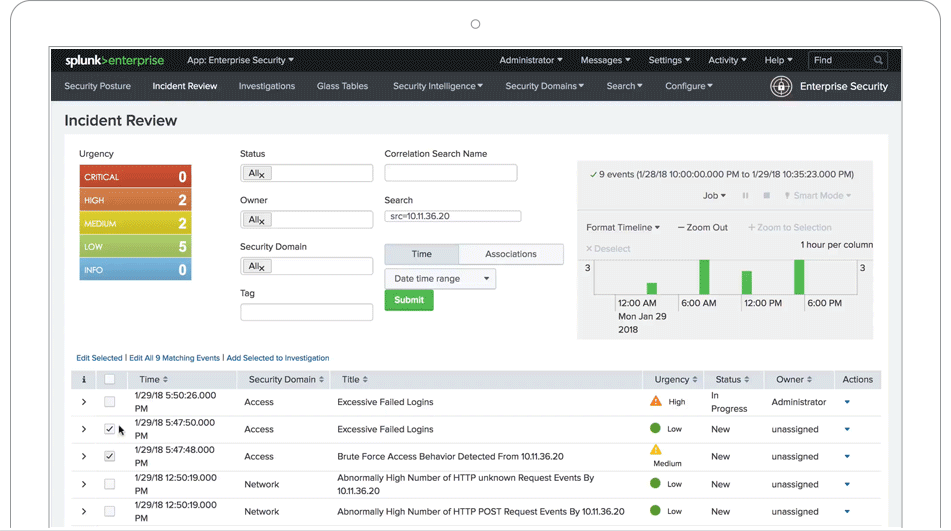Remove the All filter from Owner

coord(262,222)
